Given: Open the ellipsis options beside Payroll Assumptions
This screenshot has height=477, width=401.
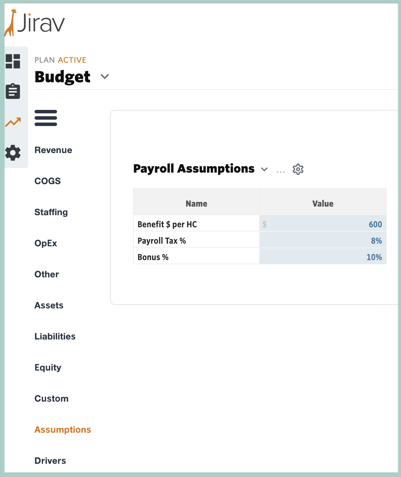Looking at the screenshot, I should coord(281,171).
